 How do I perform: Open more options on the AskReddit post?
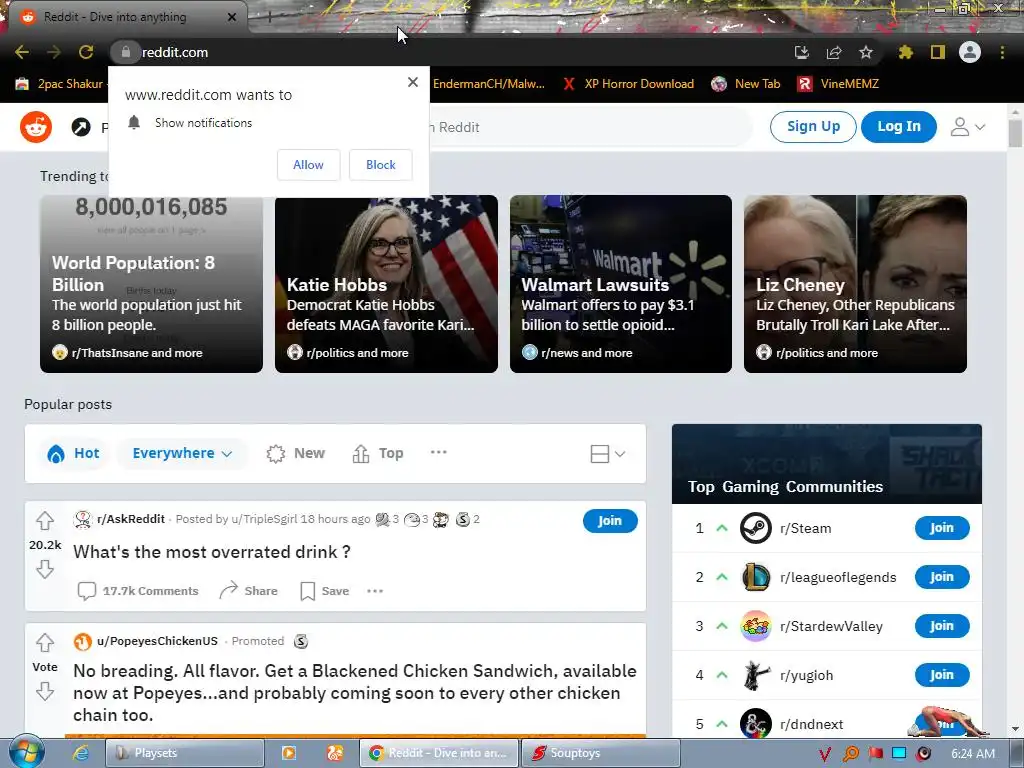point(375,591)
